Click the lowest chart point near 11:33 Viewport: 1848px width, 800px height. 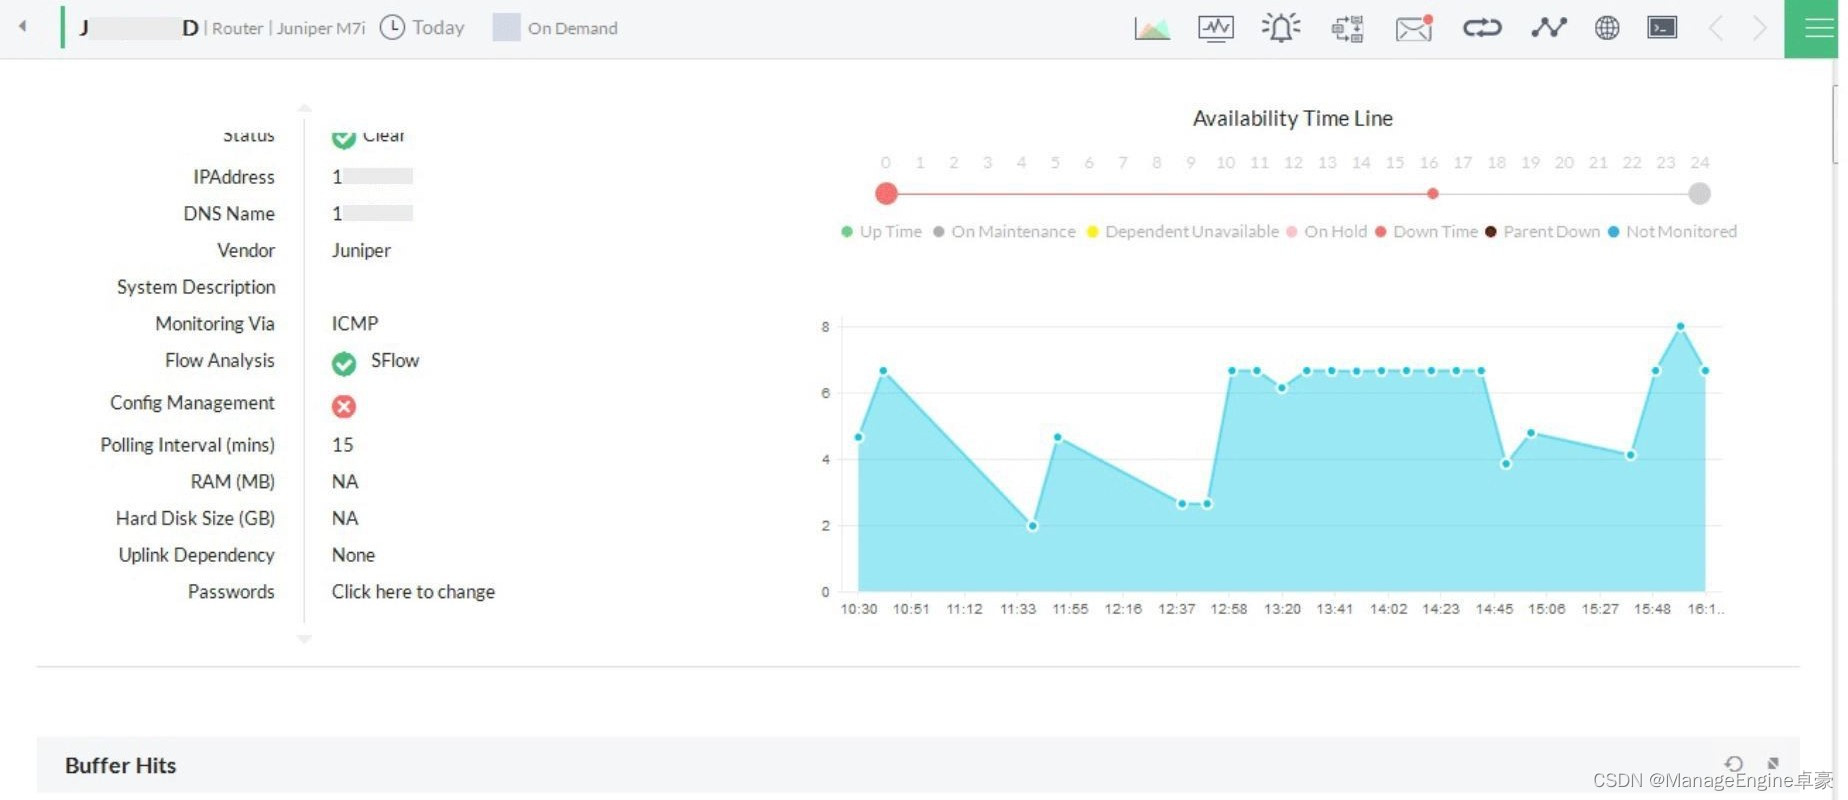tap(1033, 526)
